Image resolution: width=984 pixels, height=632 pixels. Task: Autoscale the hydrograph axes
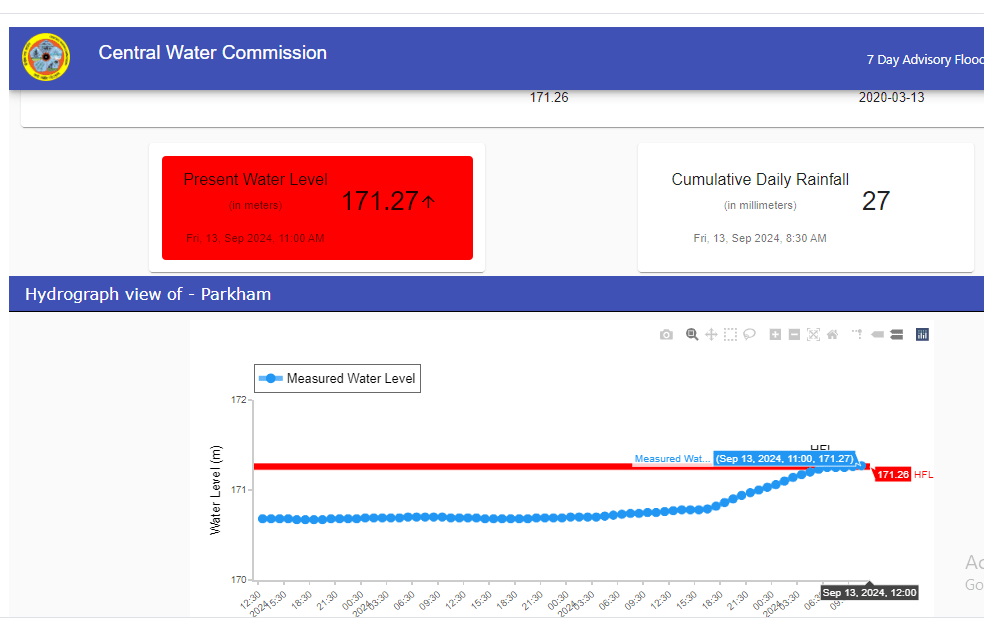[813, 335]
